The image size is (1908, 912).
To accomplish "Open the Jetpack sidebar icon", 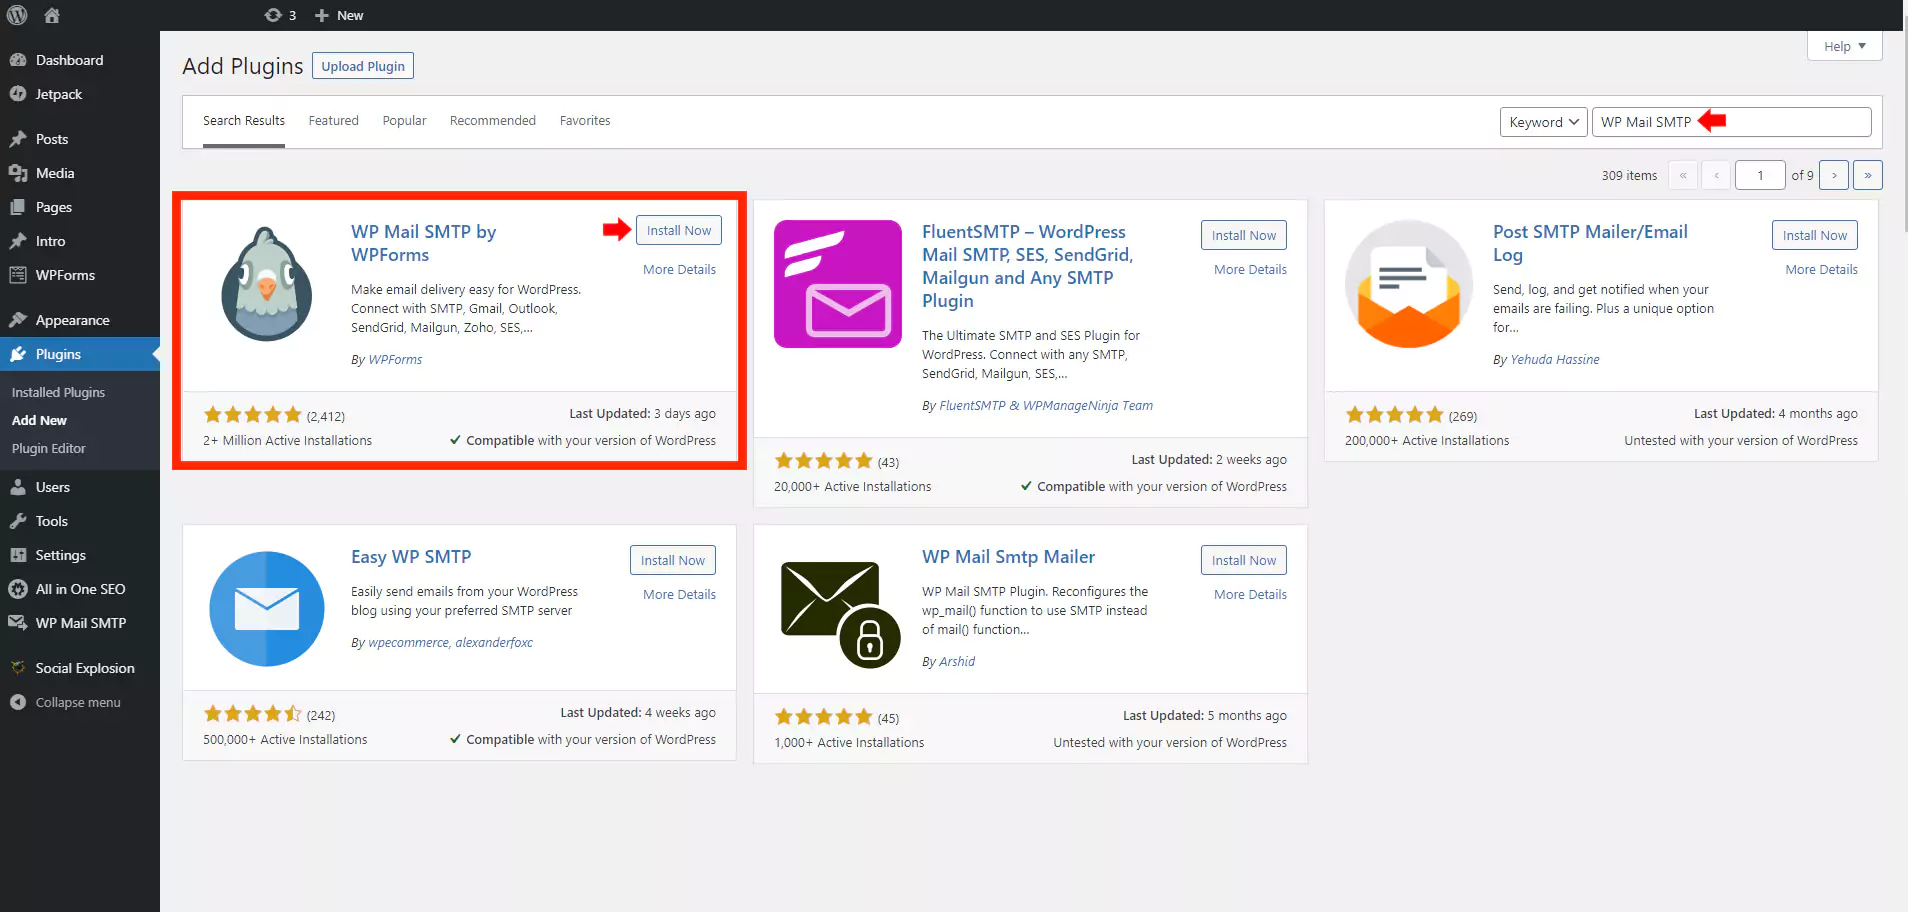I will point(18,94).
